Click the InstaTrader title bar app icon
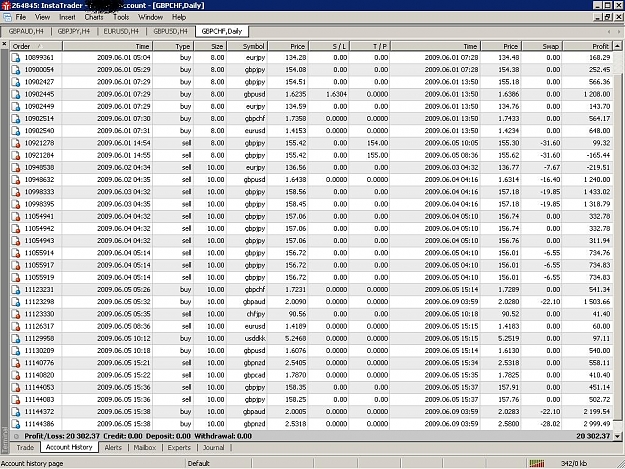The width and height of the screenshot is (625, 469). (6, 6)
